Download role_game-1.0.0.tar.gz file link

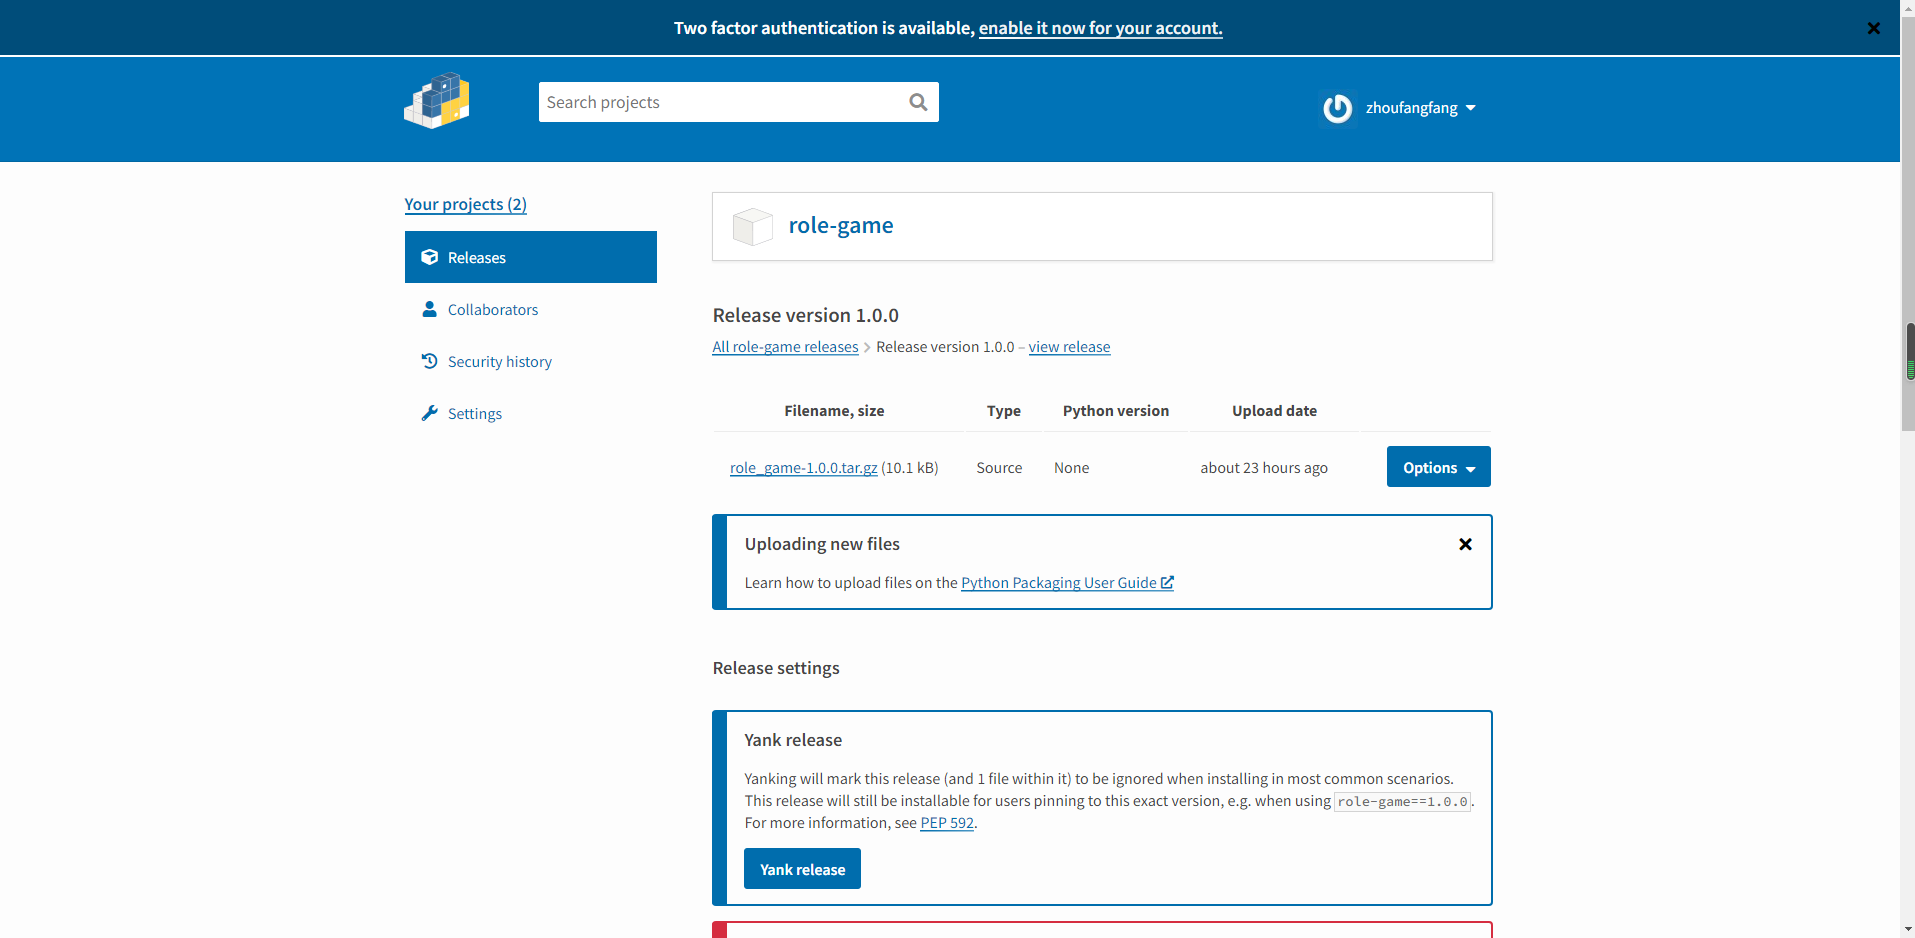[x=804, y=468]
